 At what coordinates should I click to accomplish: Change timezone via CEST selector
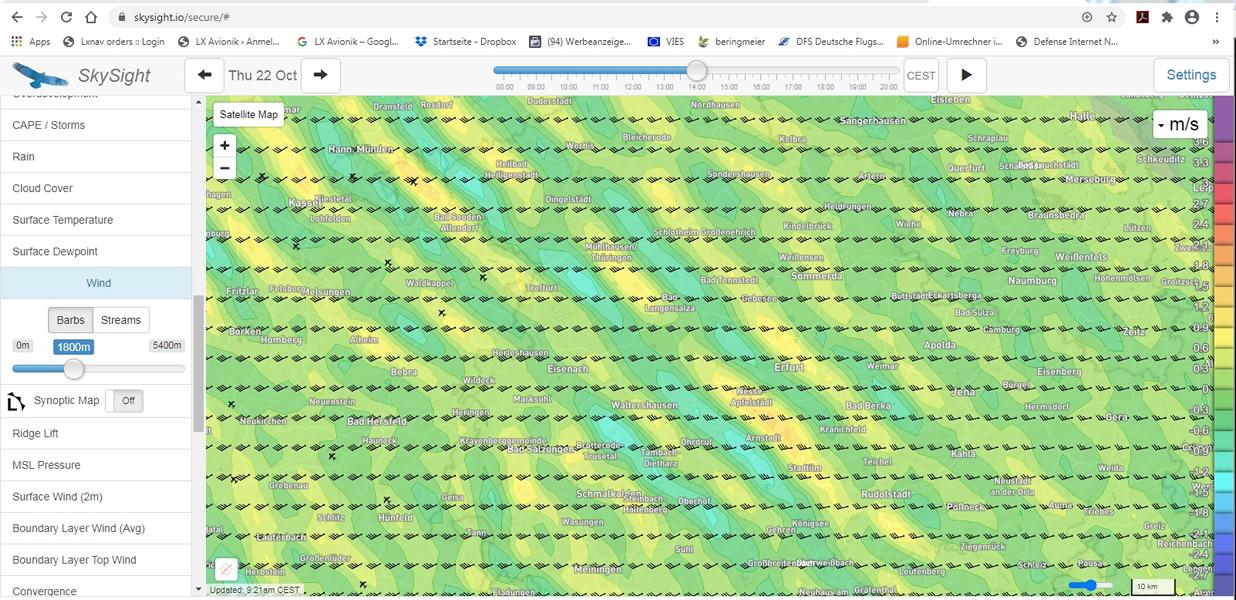point(921,76)
